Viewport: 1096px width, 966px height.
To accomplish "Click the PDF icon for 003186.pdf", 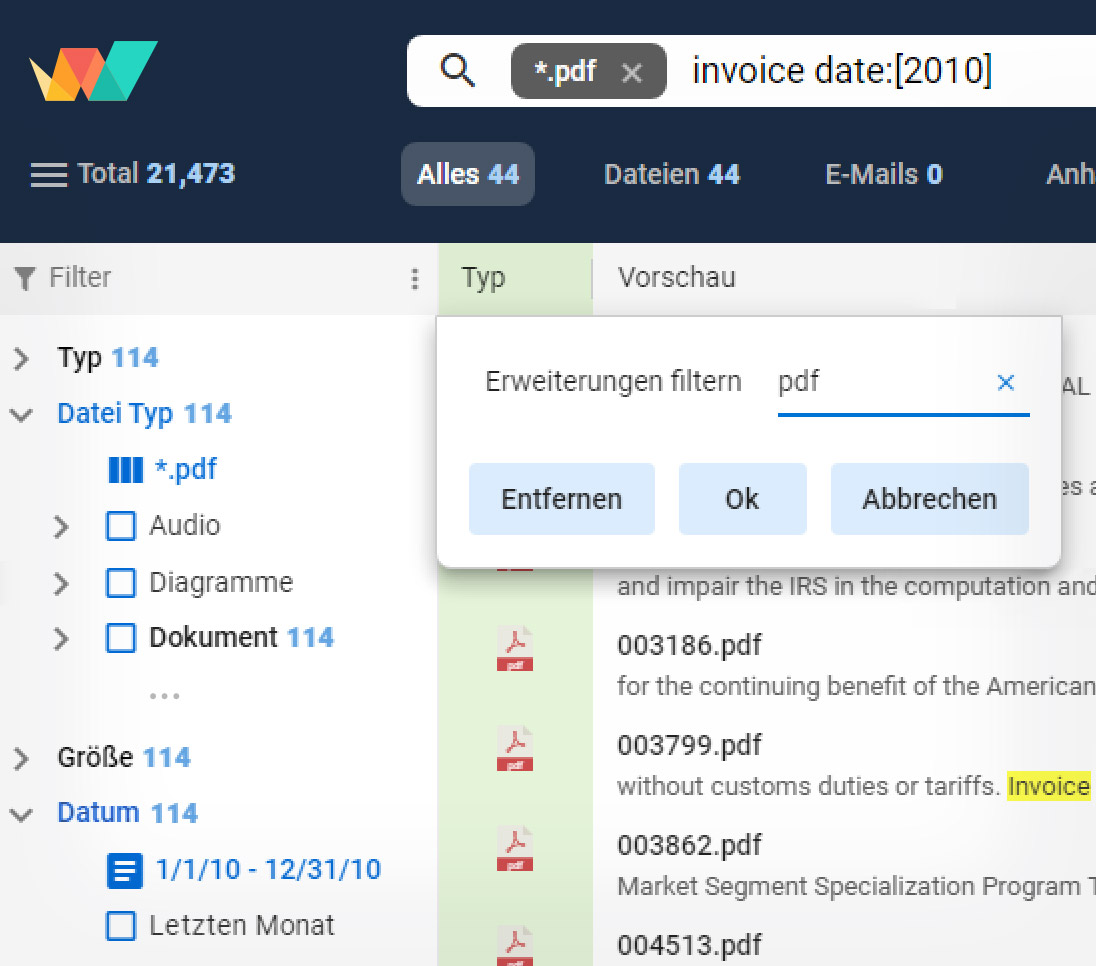I will pyautogui.click(x=515, y=649).
